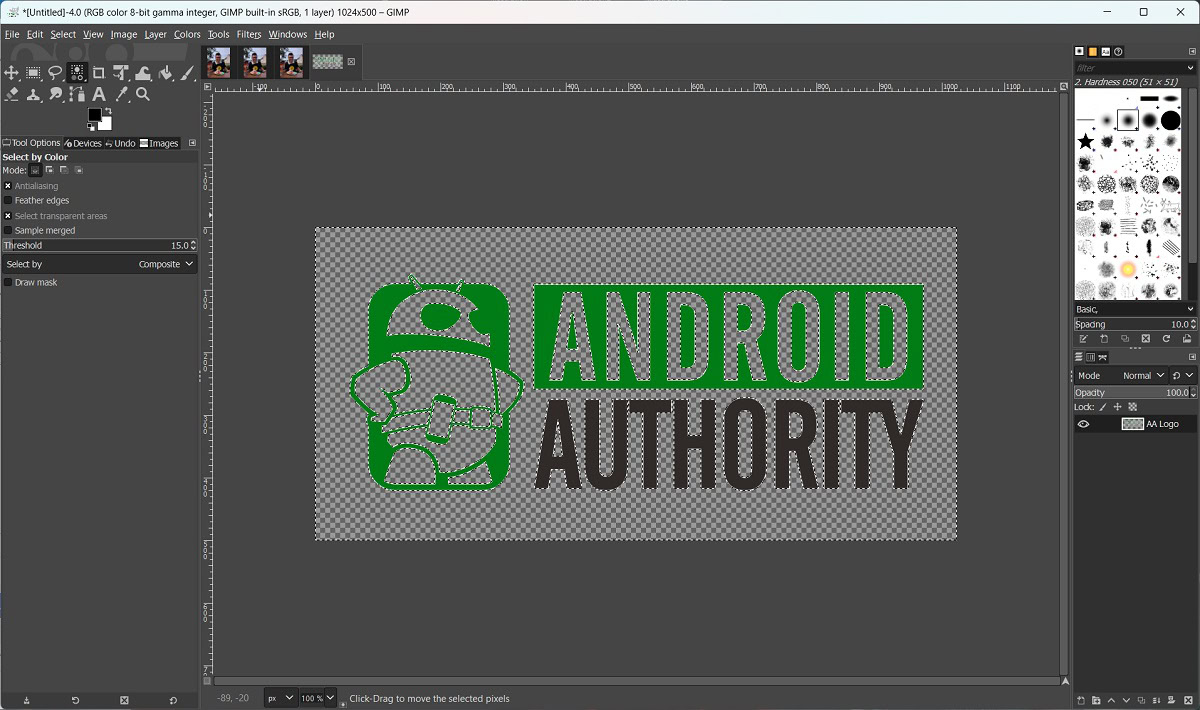Choose the Bucket Fill tool
1200x710 pixels.
point(165,73)
